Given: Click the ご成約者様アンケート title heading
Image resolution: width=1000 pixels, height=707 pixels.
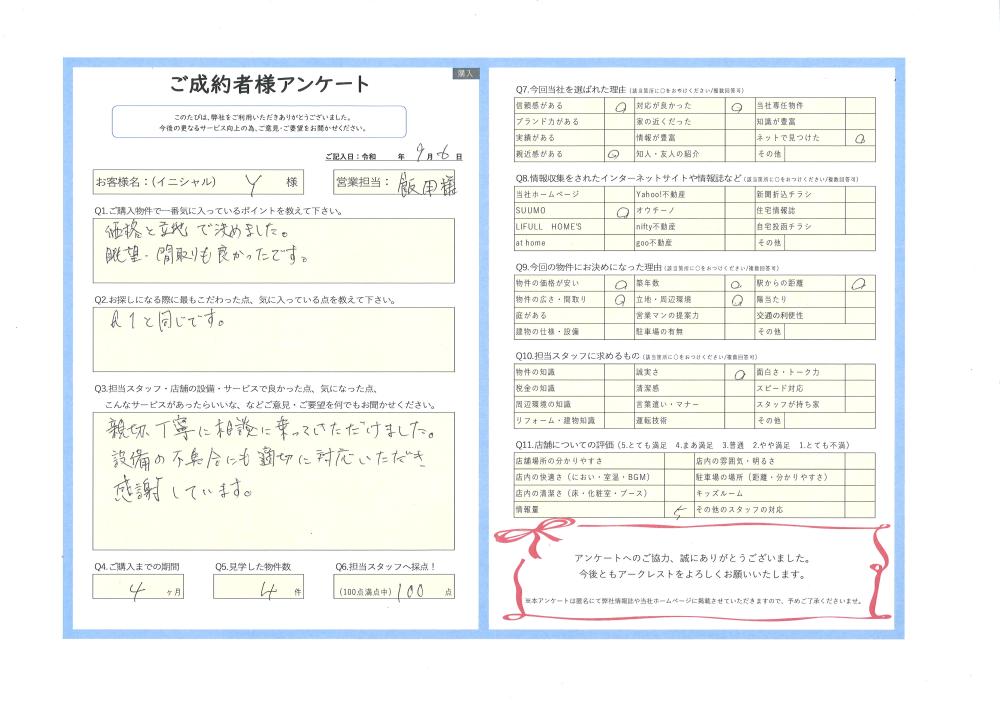Looking at the screenshot, I should click(270, 84).
